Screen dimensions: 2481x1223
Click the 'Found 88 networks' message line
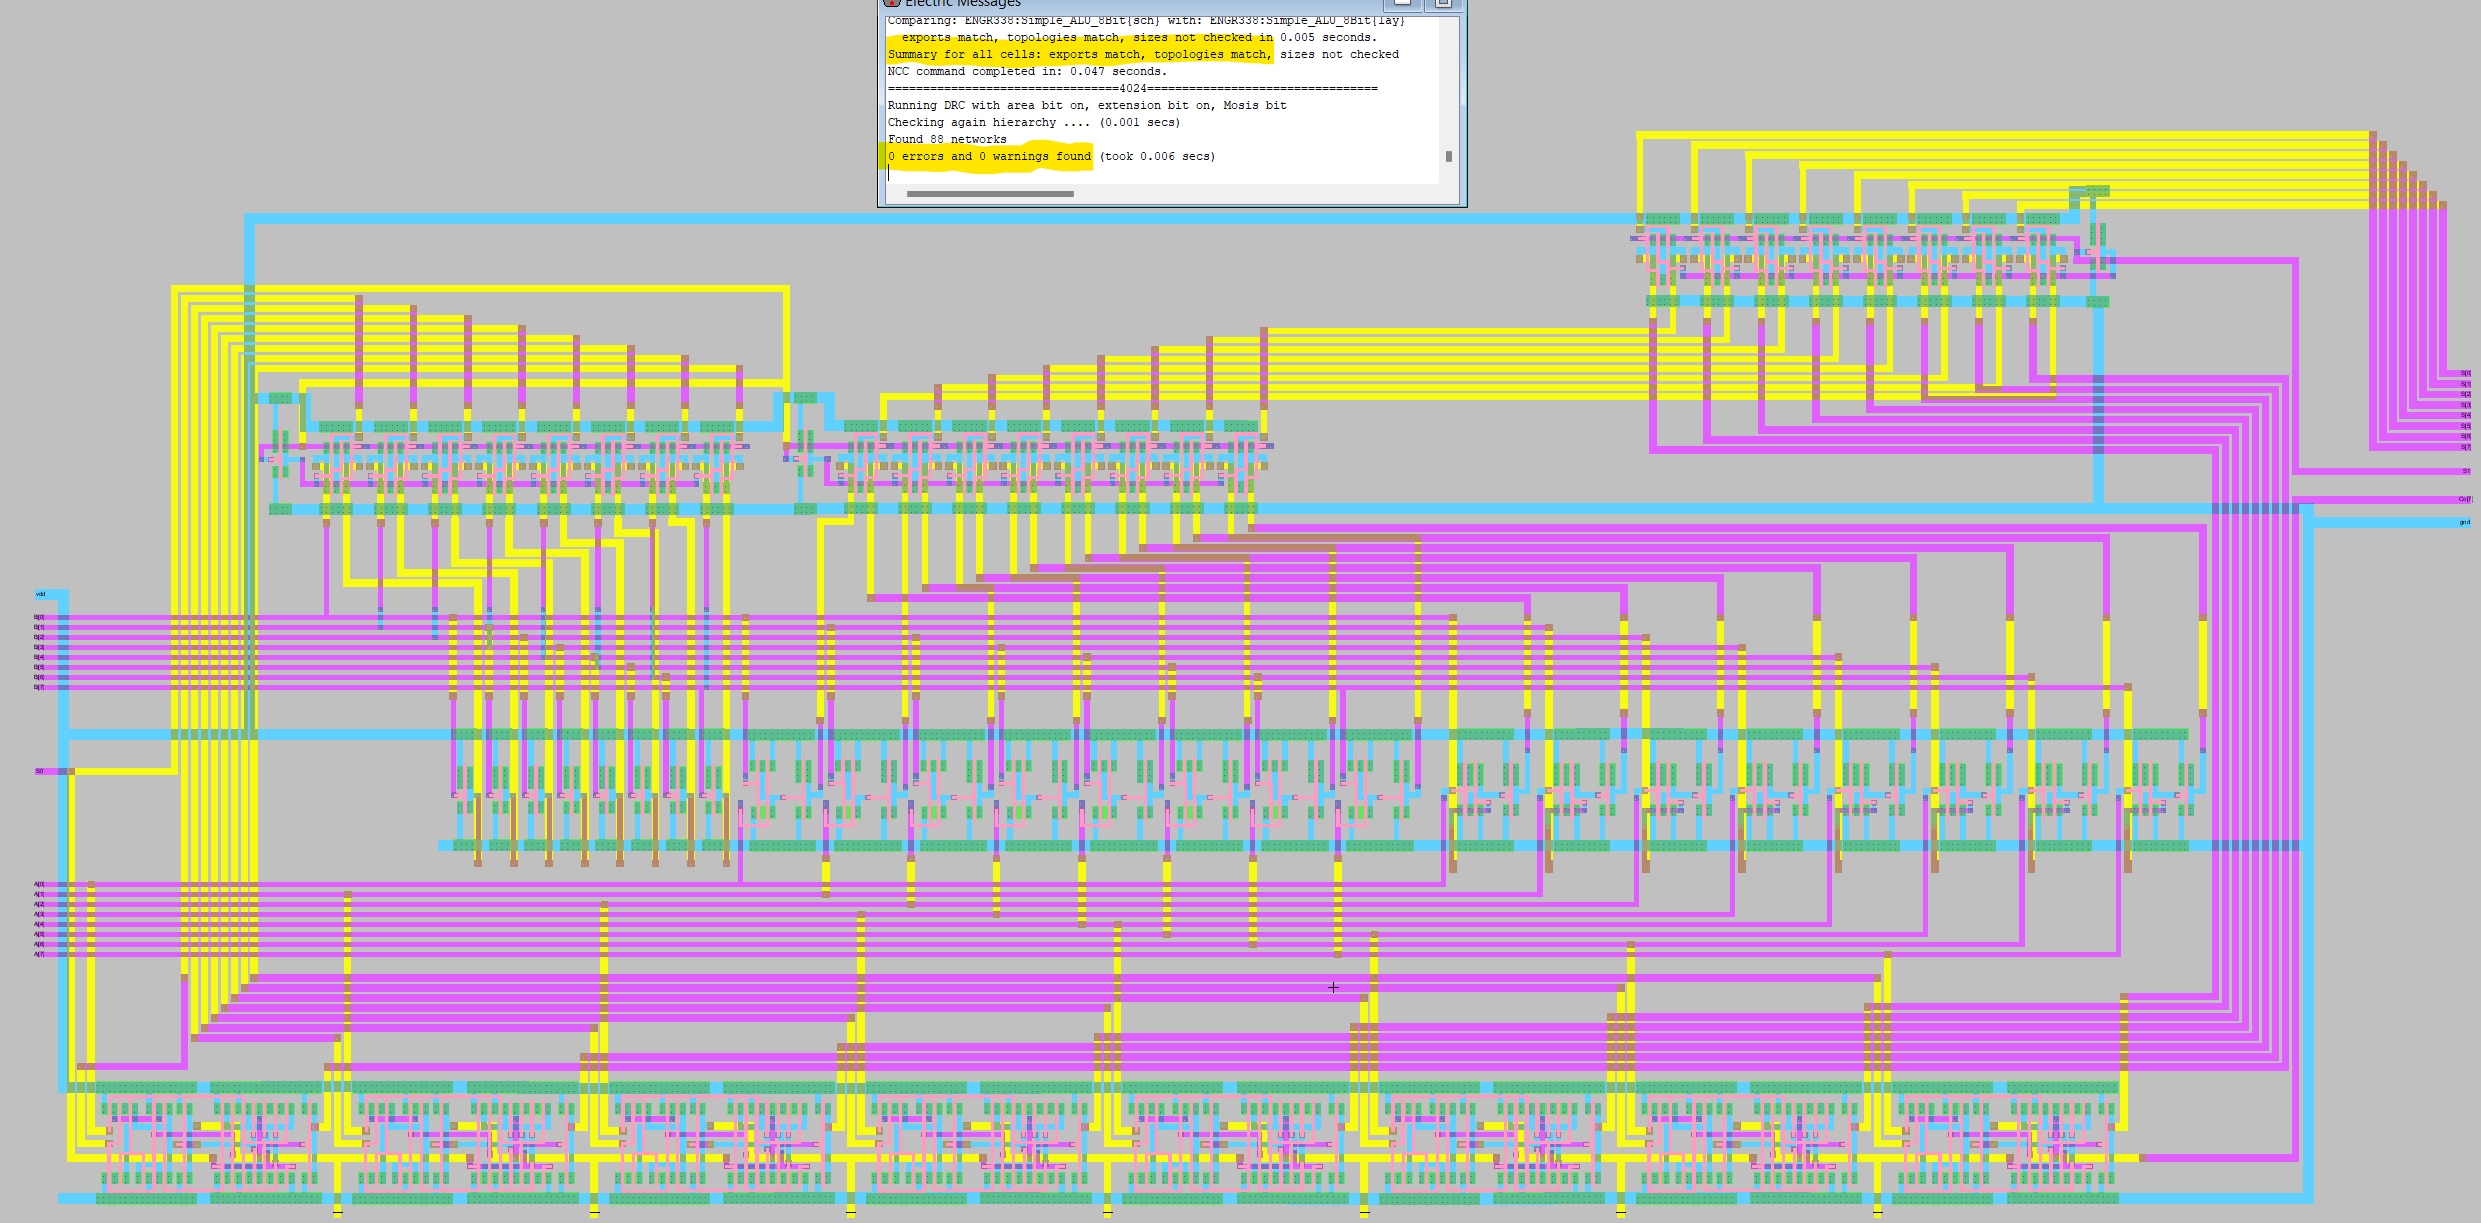click(x=947, y=140)
